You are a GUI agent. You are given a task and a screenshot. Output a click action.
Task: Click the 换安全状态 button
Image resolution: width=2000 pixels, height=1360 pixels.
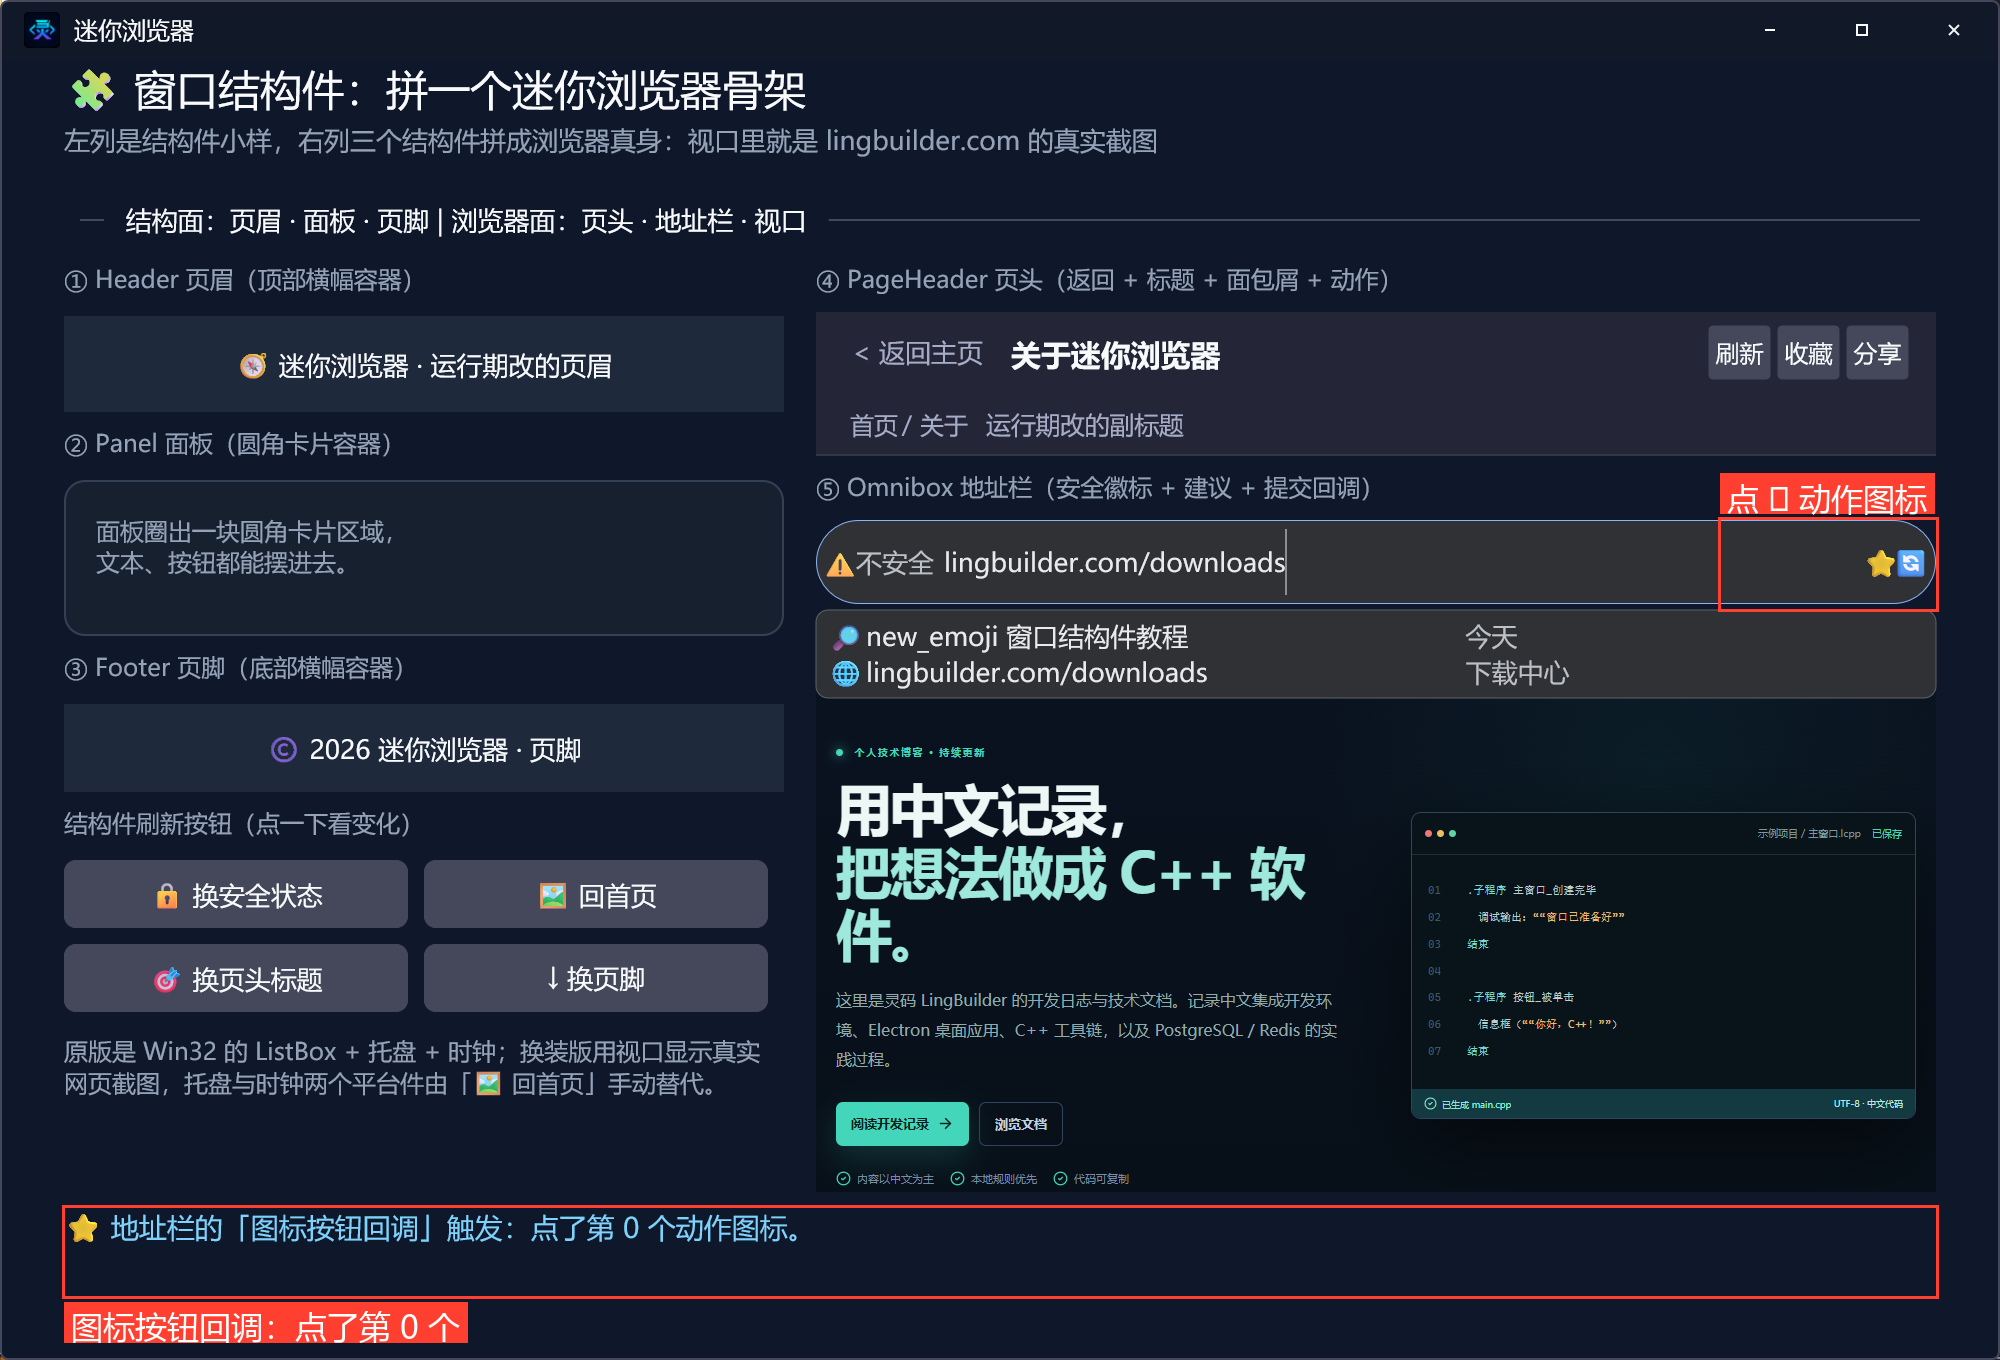(x=236, y=894)
